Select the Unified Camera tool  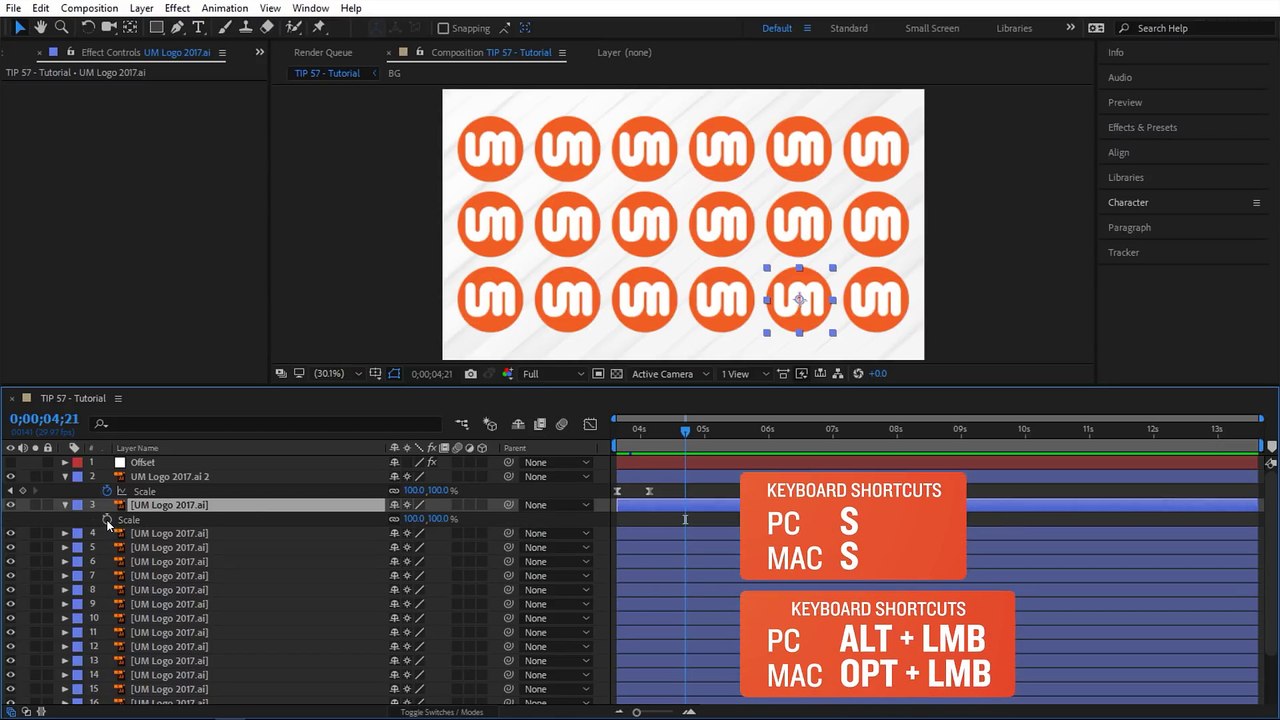pyautogui.click(x=109, y=28)
